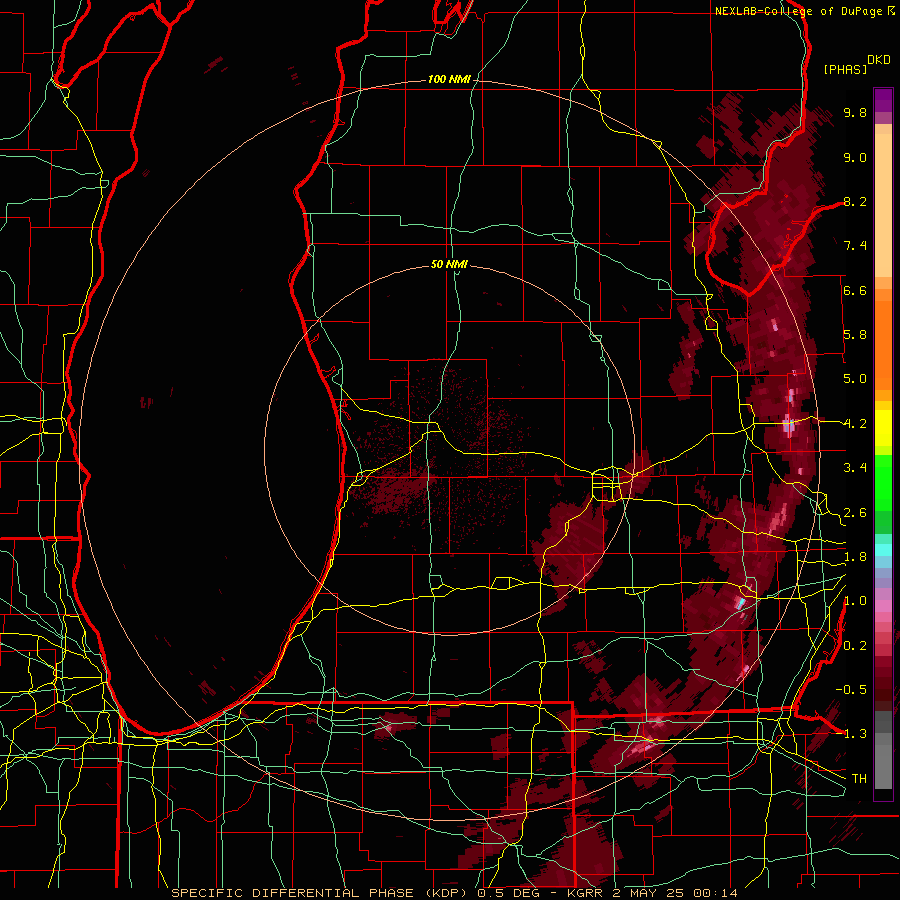Click the "KGRR" station ID in the caption
This screenshot has height=900, width=900.
click(584, 893)
